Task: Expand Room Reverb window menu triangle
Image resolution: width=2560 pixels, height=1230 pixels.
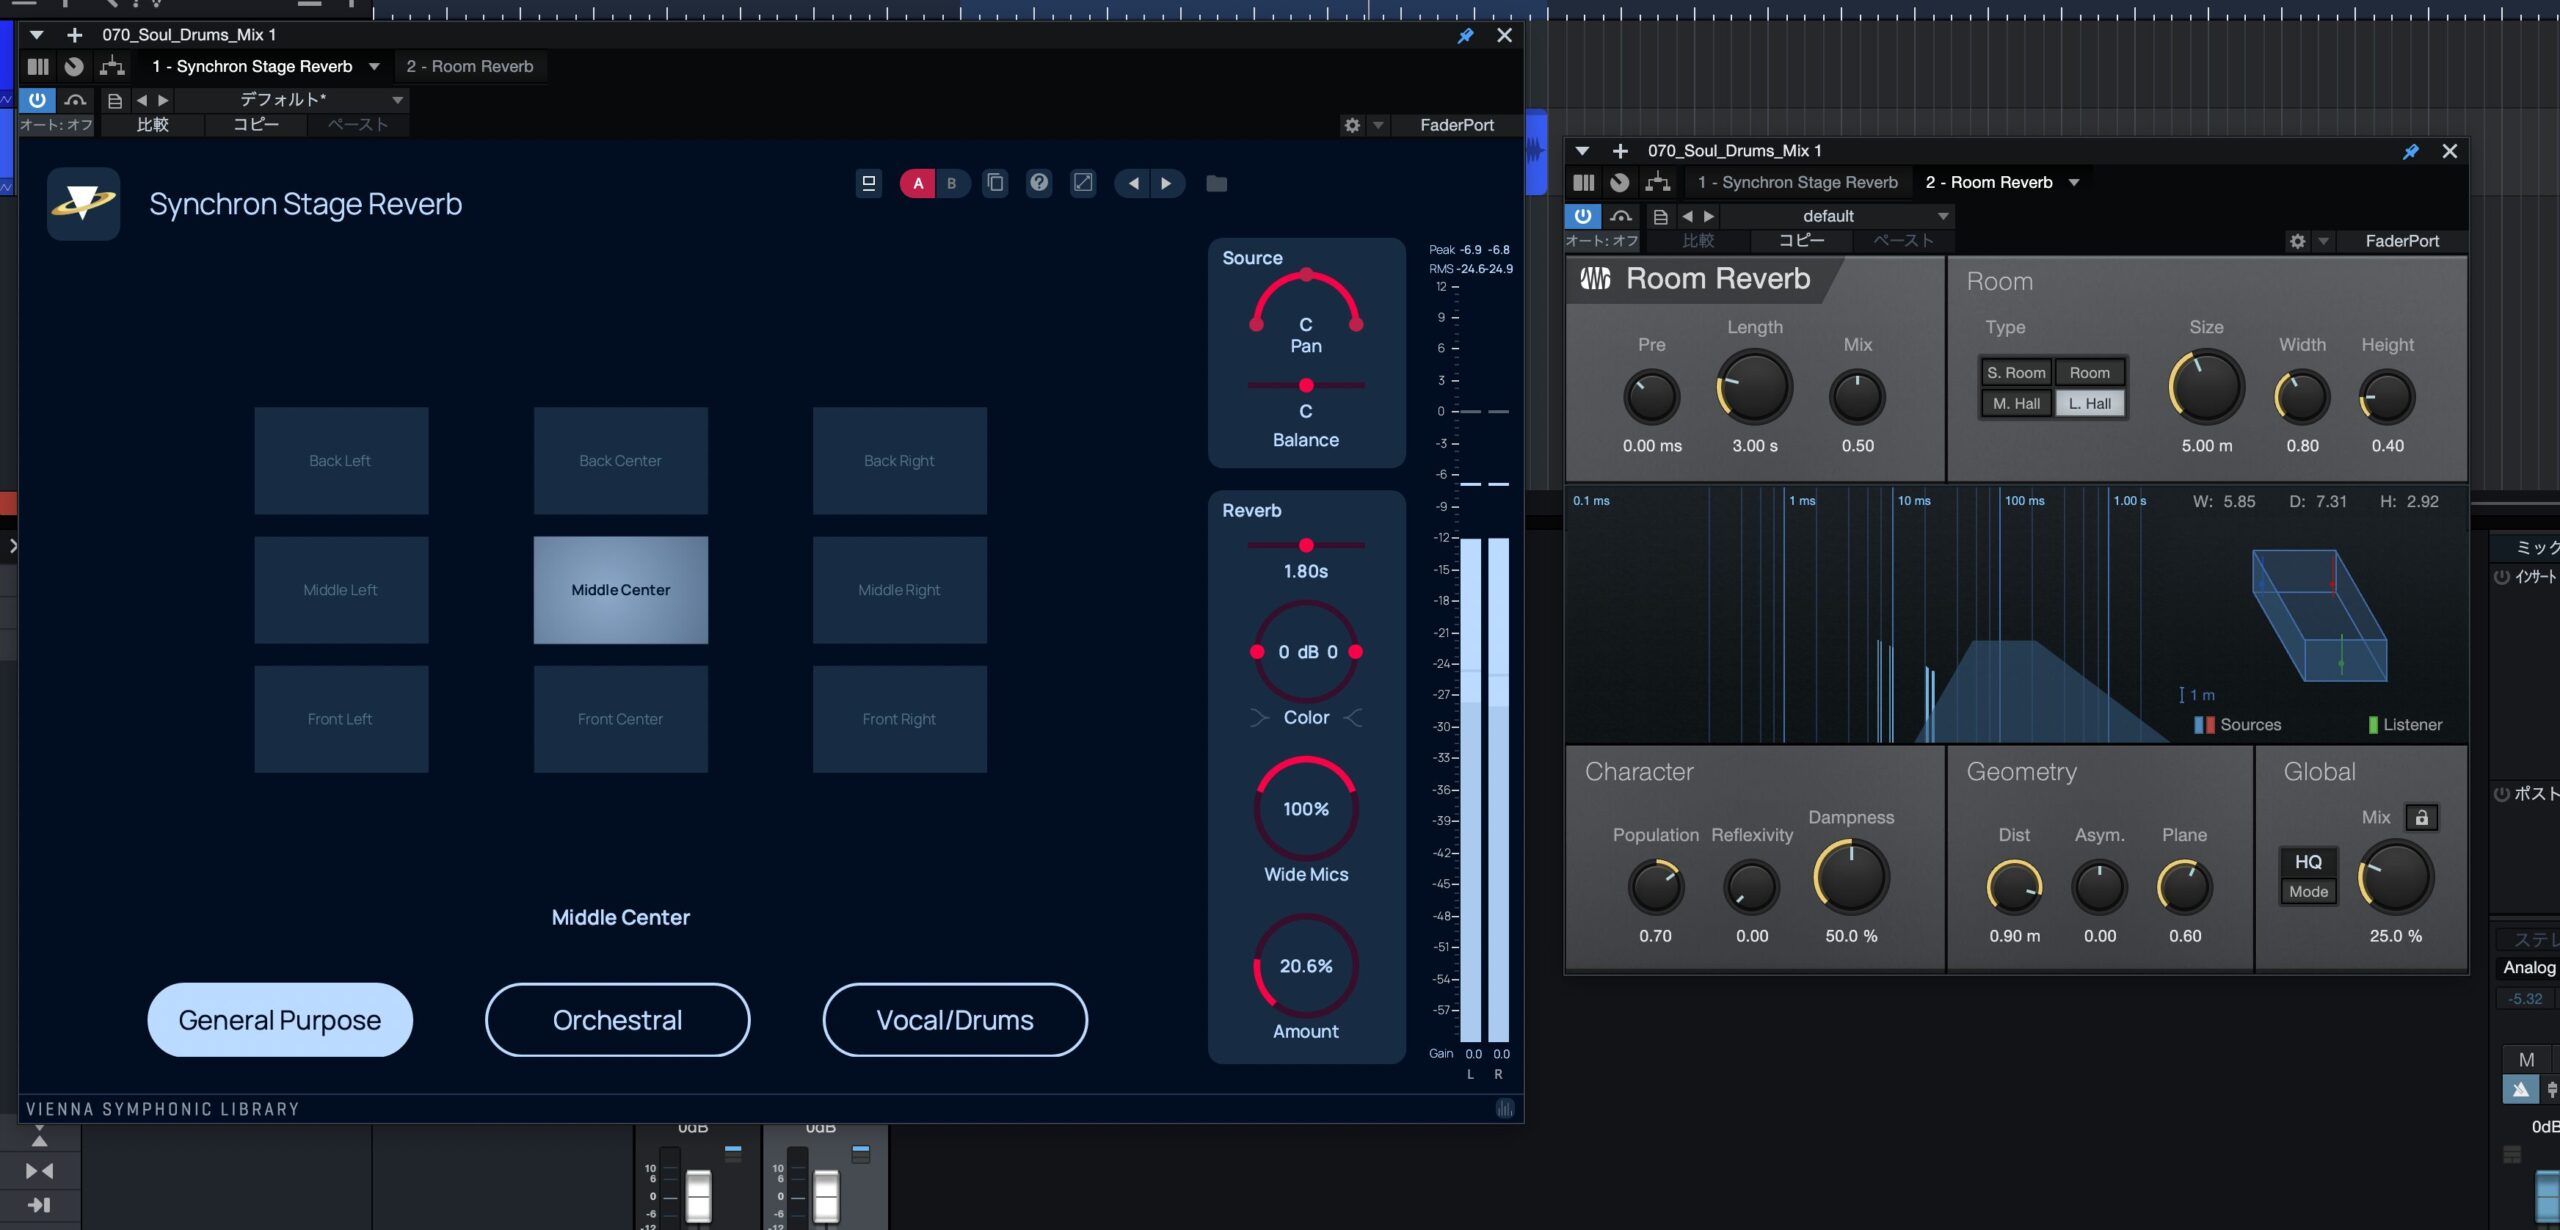Action: [1582, 151]
